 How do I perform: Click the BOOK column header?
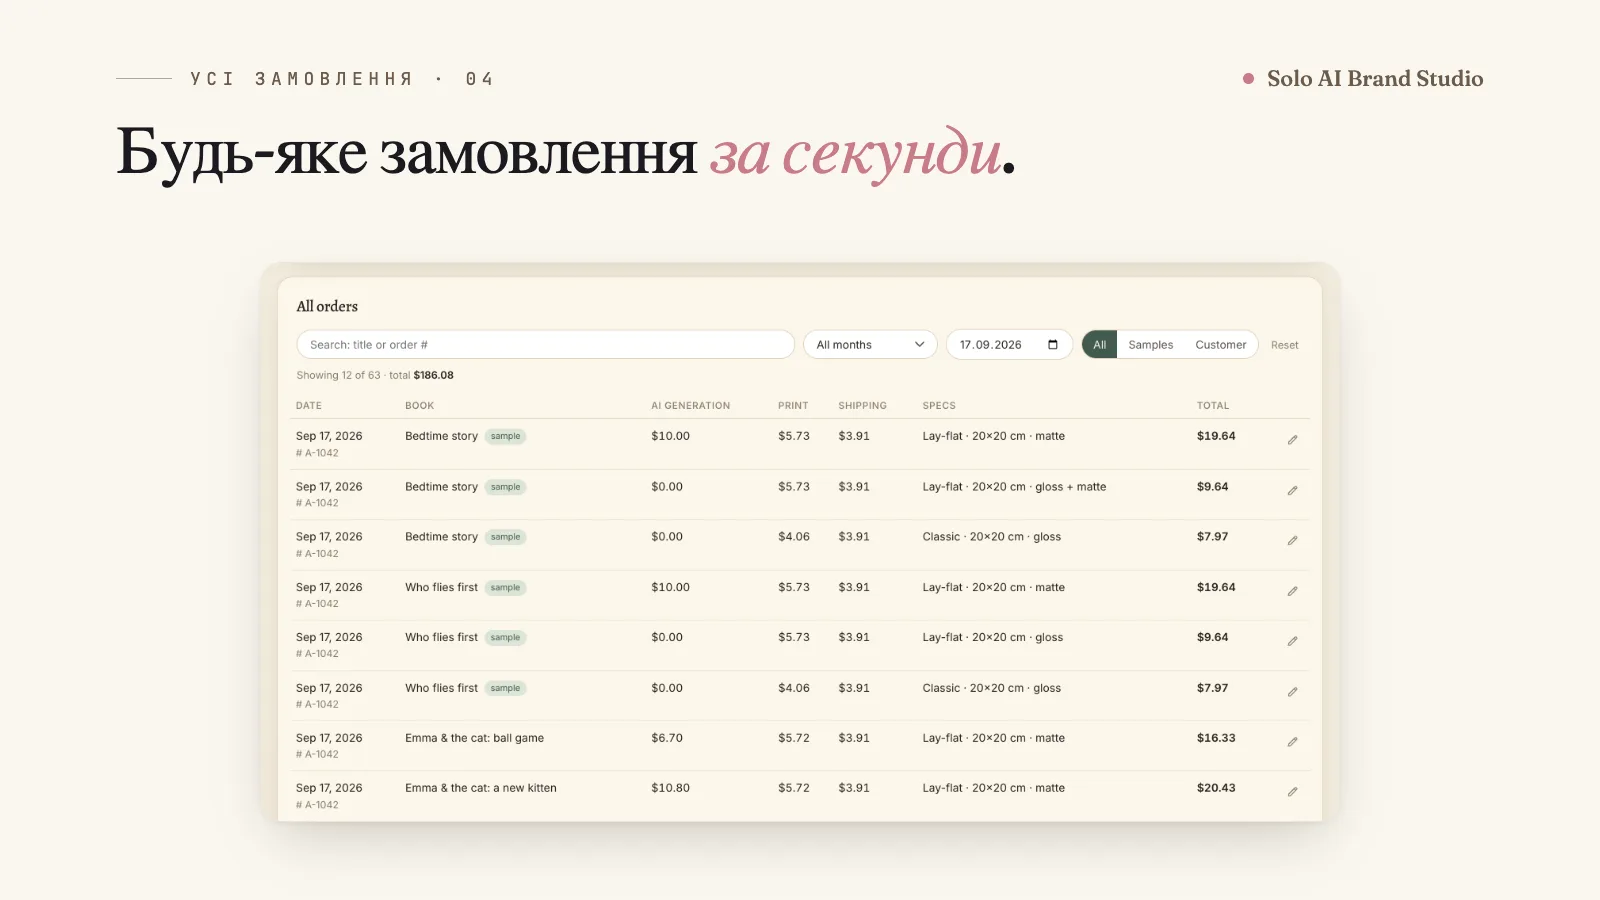(420, 406)
